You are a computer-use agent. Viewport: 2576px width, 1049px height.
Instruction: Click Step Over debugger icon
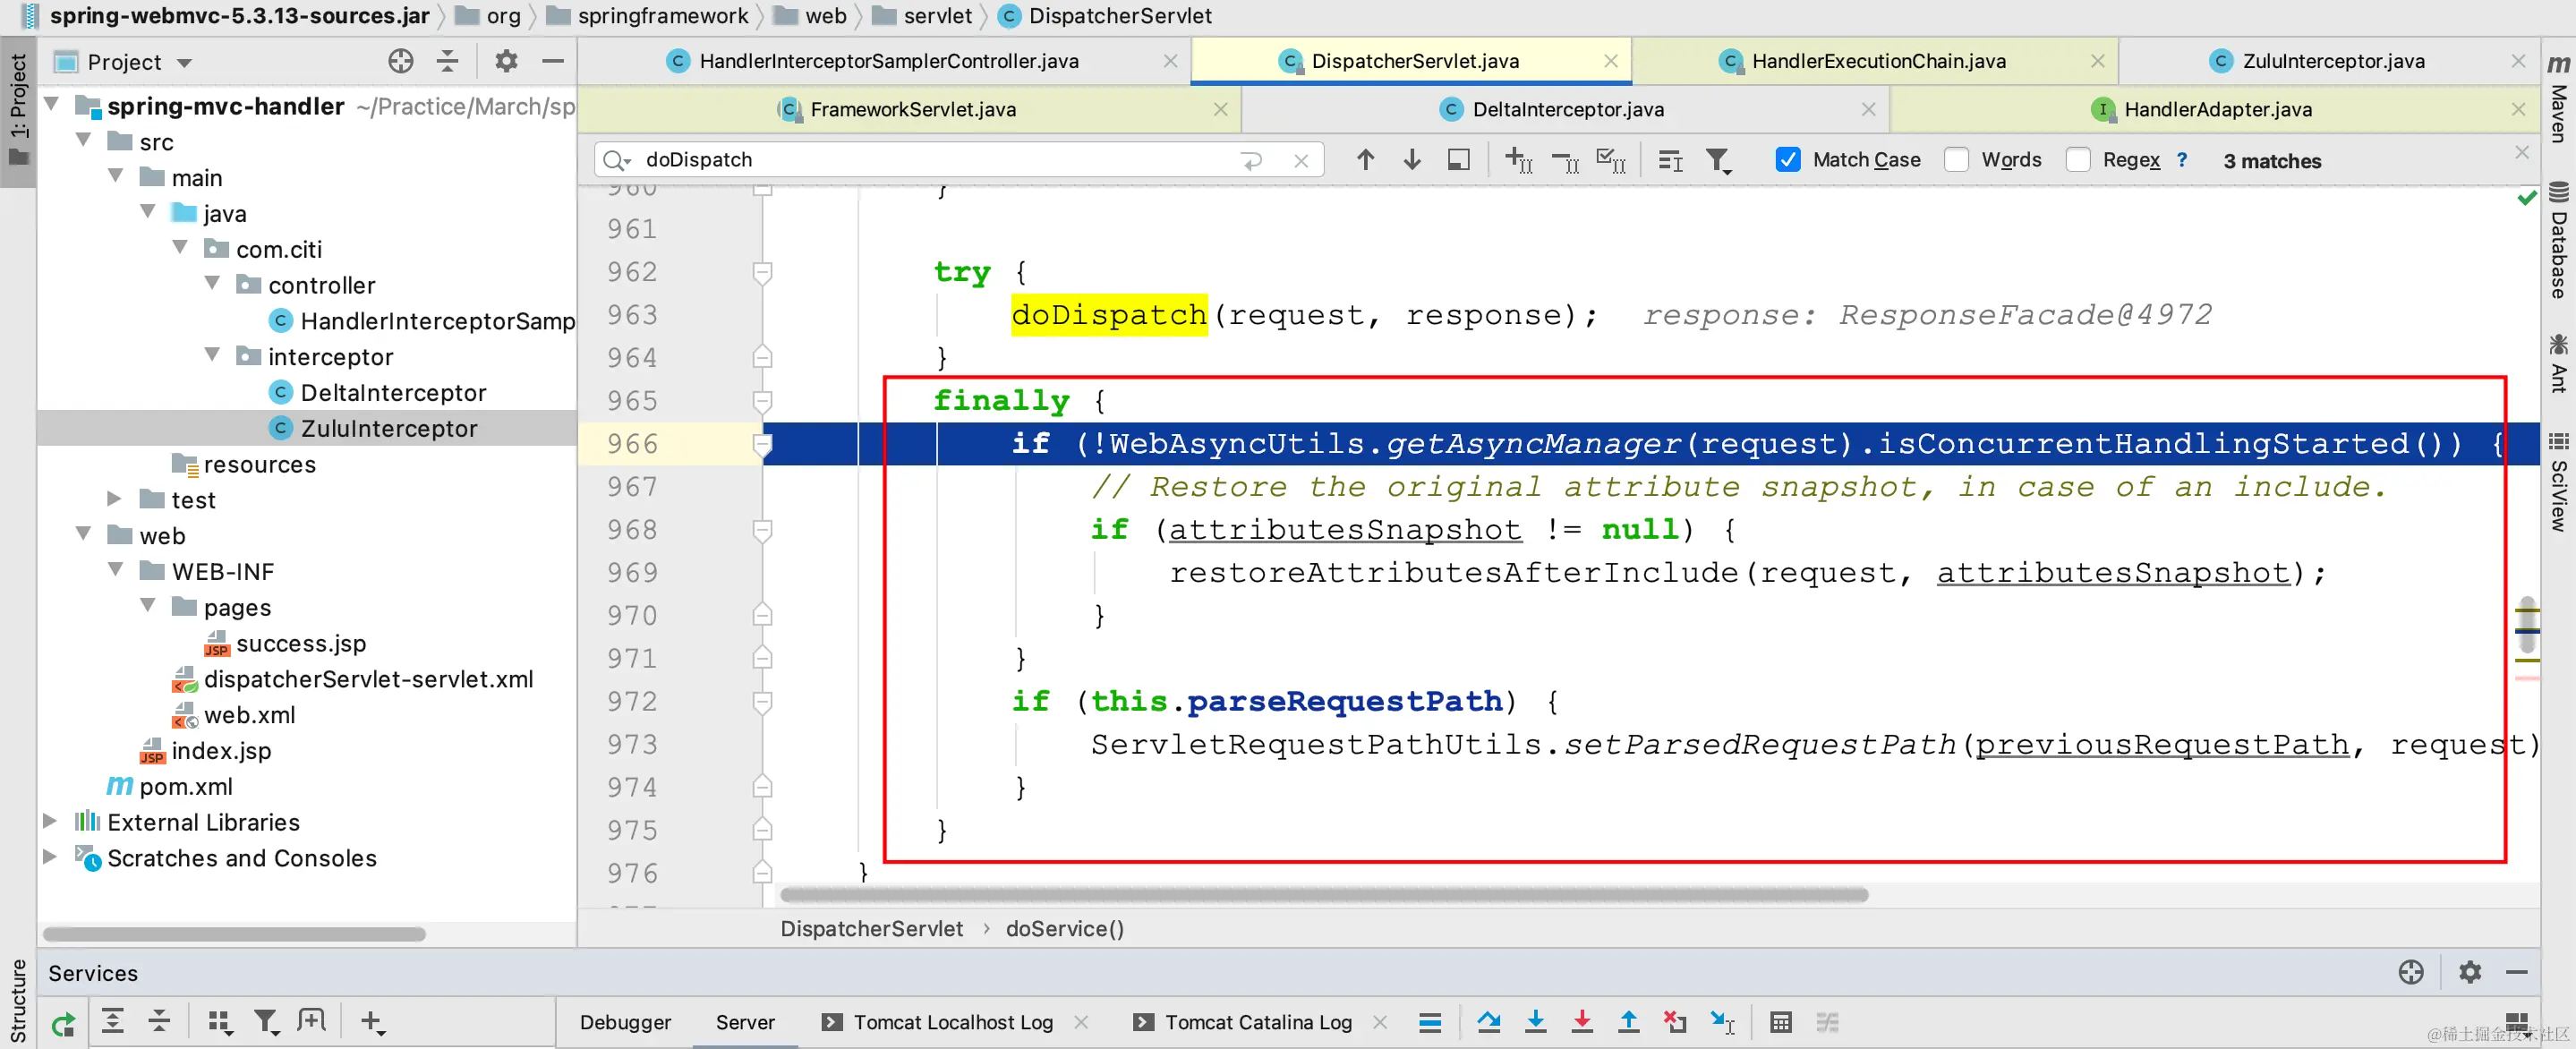1488,1022
